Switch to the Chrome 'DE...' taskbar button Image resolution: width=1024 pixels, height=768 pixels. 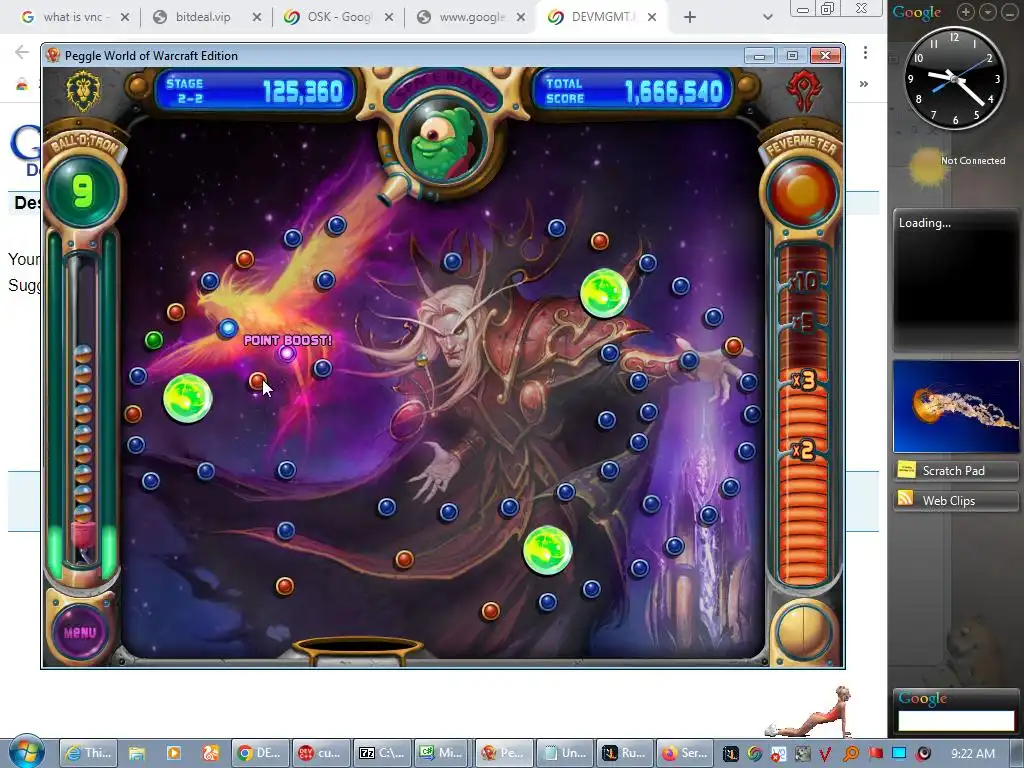click(259, 753)
